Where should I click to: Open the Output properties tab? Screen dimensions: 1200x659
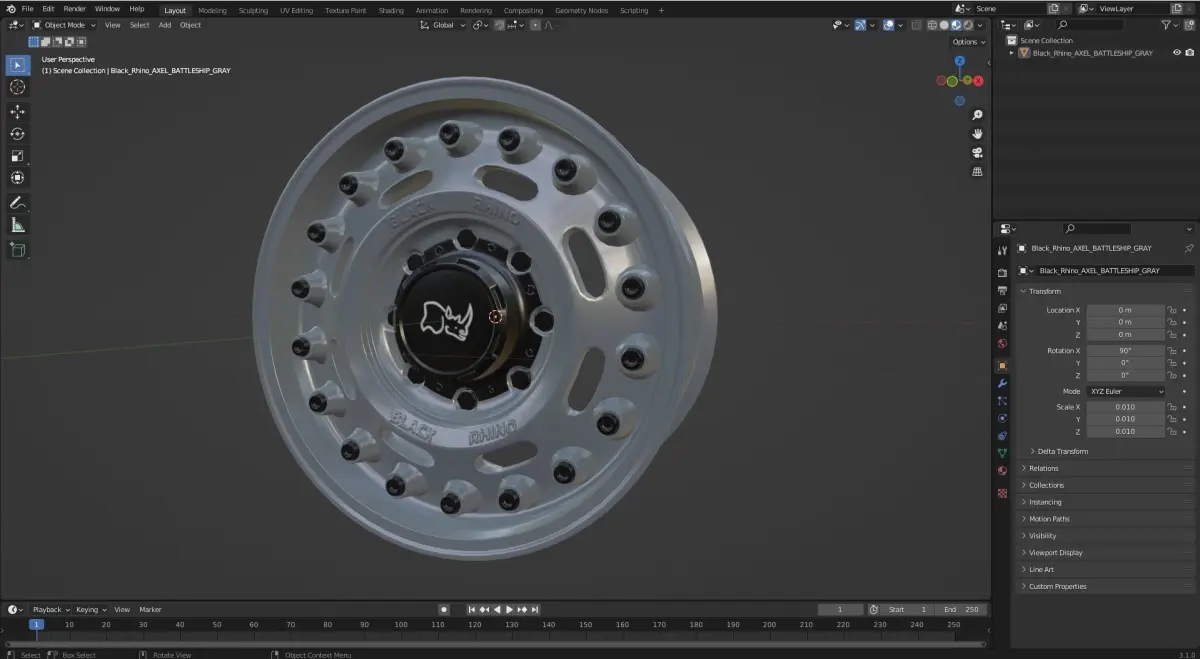coord(1002,291)
